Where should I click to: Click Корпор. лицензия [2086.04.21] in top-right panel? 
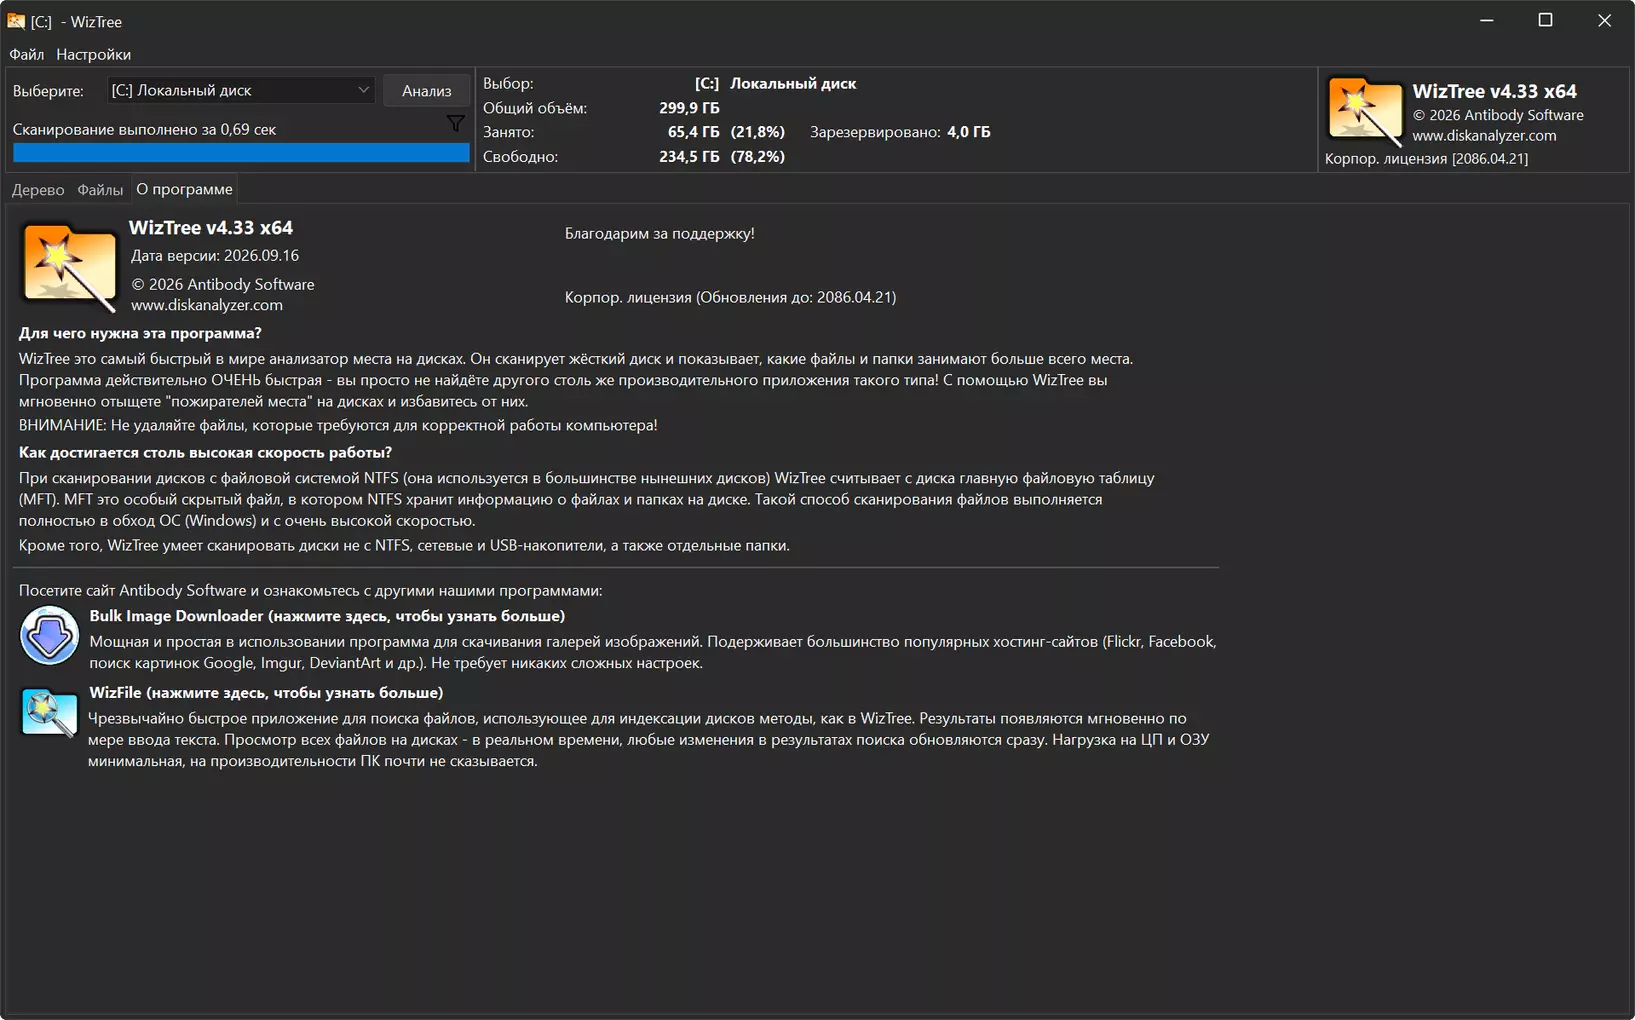coord(1426,159)
